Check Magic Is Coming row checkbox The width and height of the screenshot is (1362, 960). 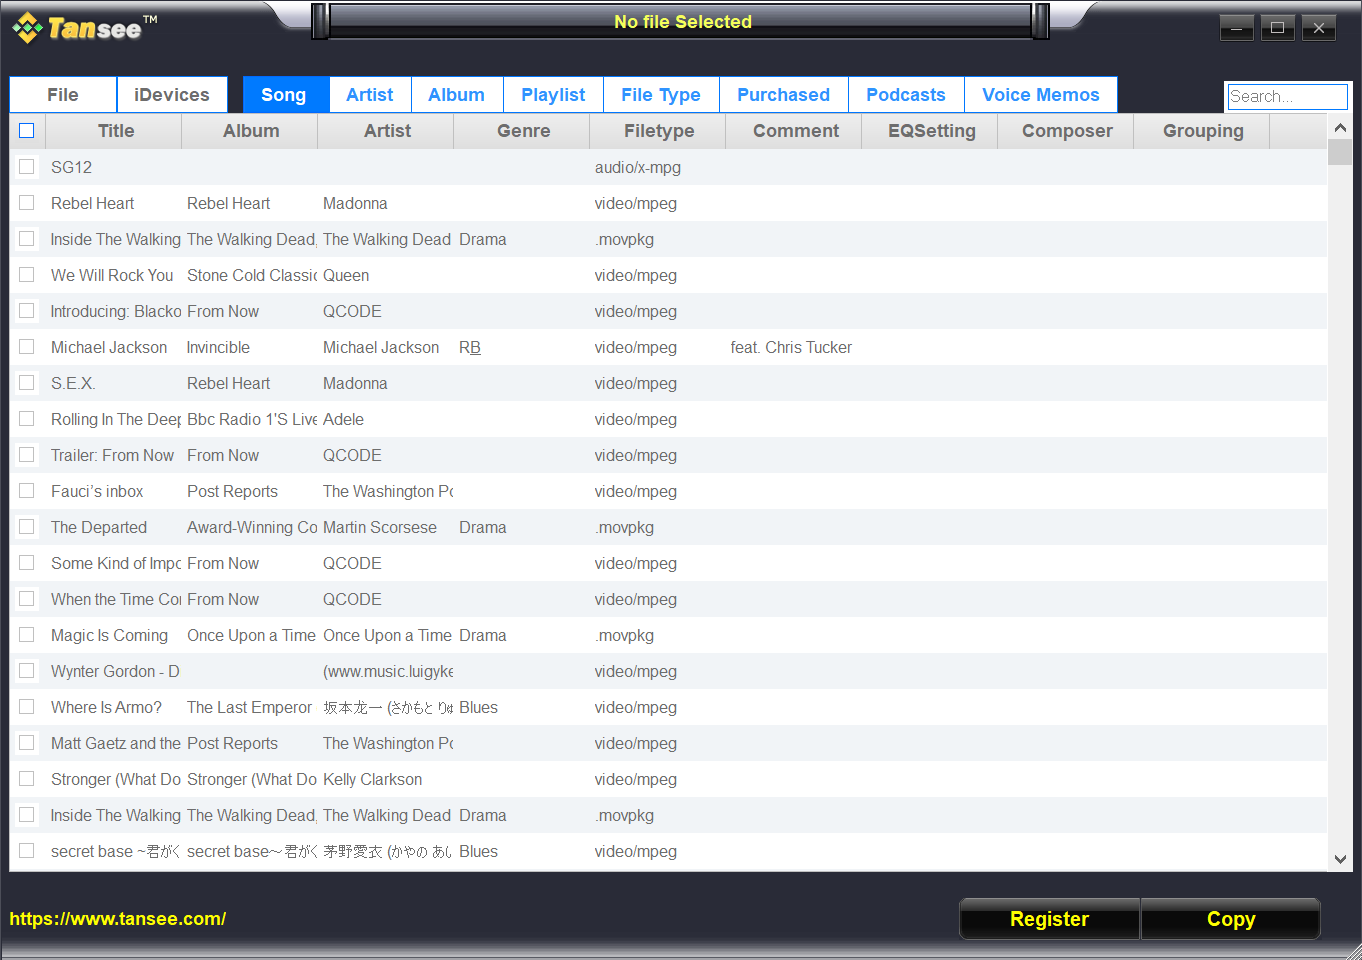(27, 635)
